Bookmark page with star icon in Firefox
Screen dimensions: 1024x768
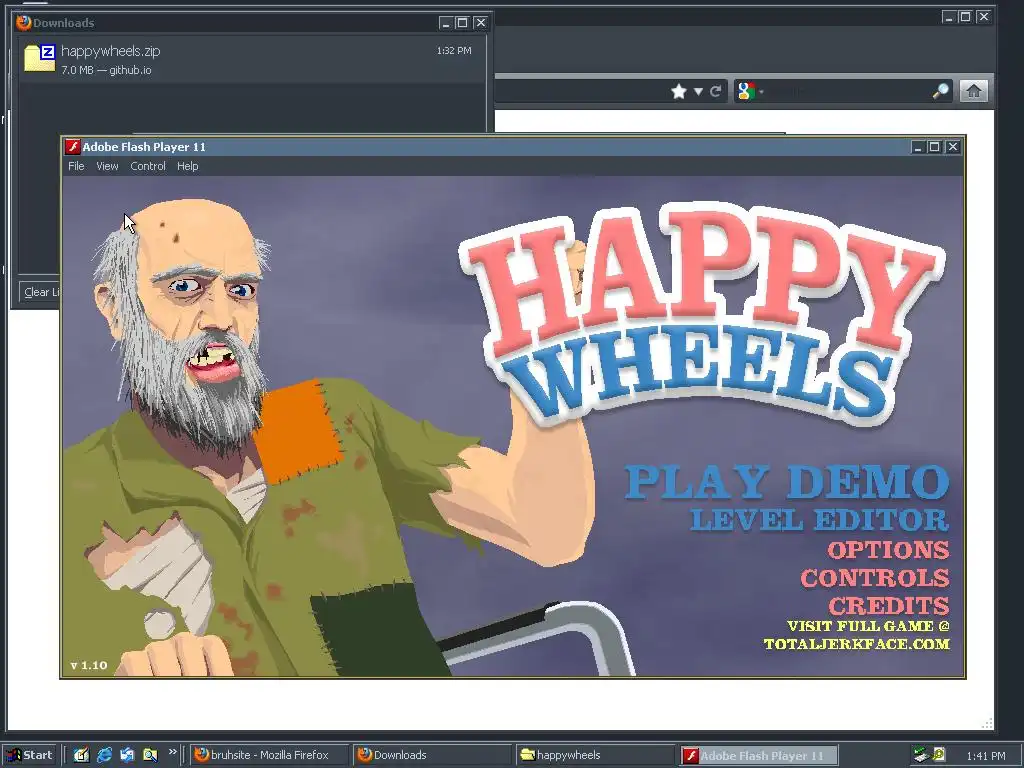(x=679, y=91)
